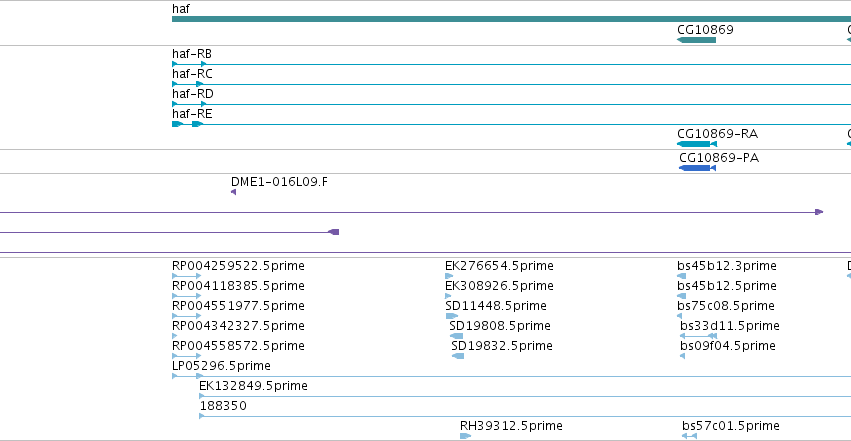The height and width of the screenshot is (441, 851).
Task: Select purple right-pointing arrow end feature
Action: point(820,212)
